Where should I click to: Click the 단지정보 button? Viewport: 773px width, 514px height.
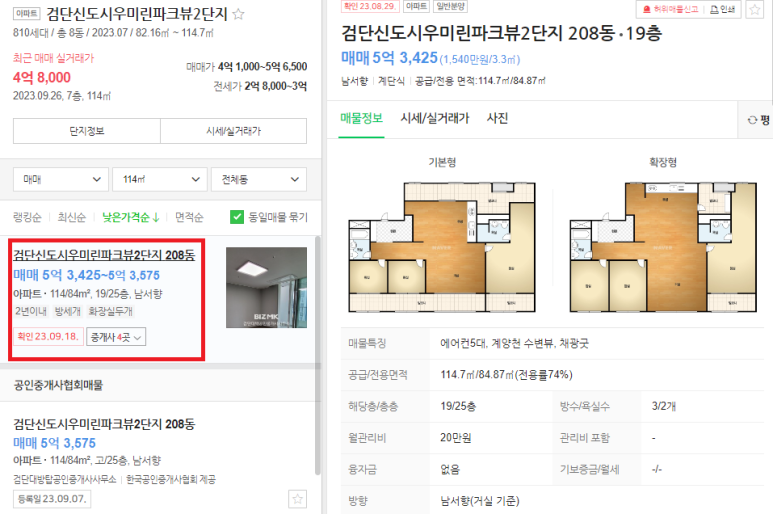(87, 131)
